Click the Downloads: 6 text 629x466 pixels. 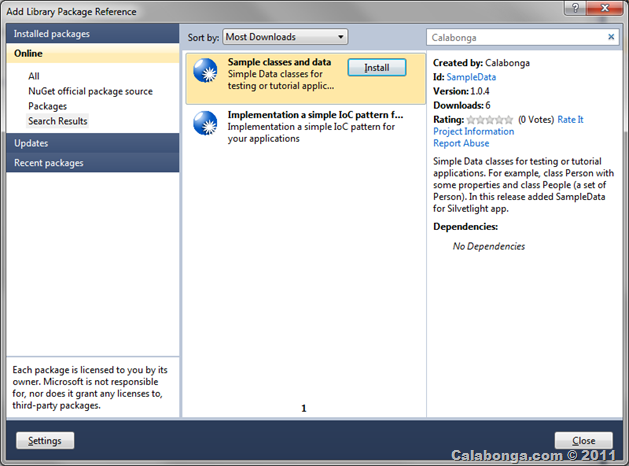pos(461,105)
